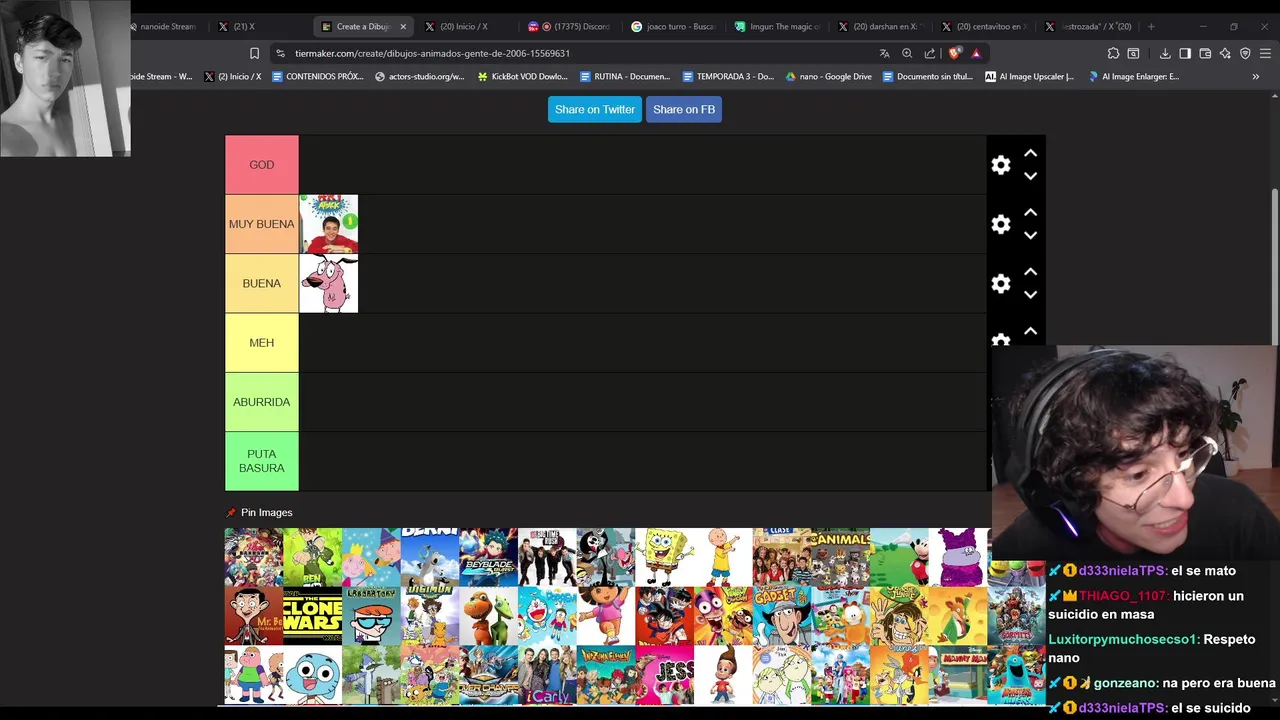Move BUENA tier row up
The height and width of the screenshot is (720, 1280).
click(x=1030, y=272)
